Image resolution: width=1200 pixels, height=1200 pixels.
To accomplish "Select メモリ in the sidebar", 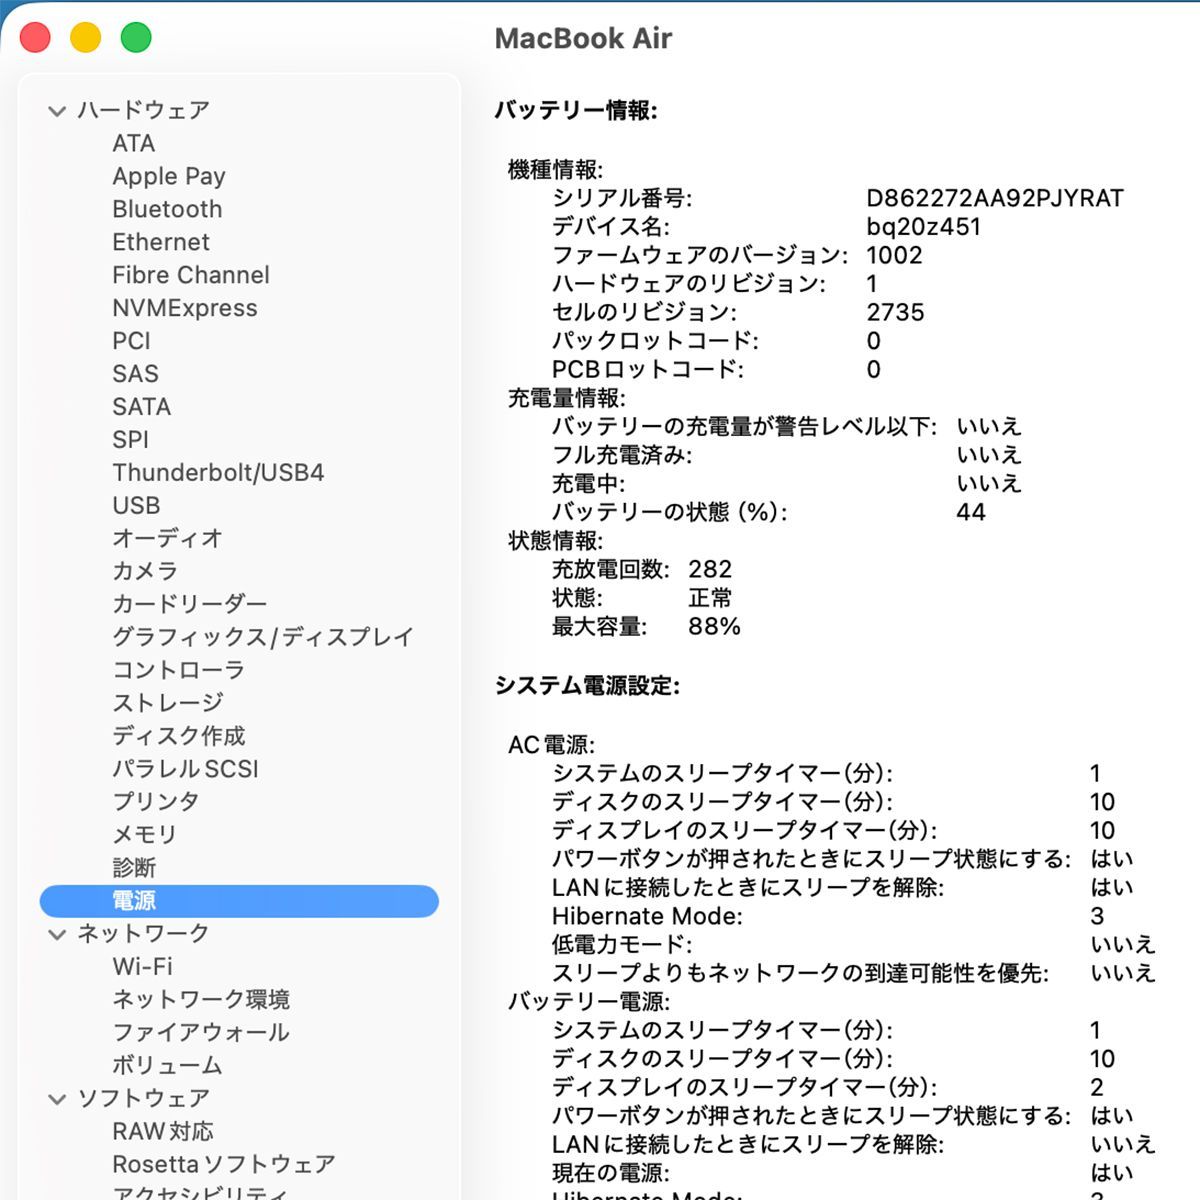I will [x=145, y=835].
